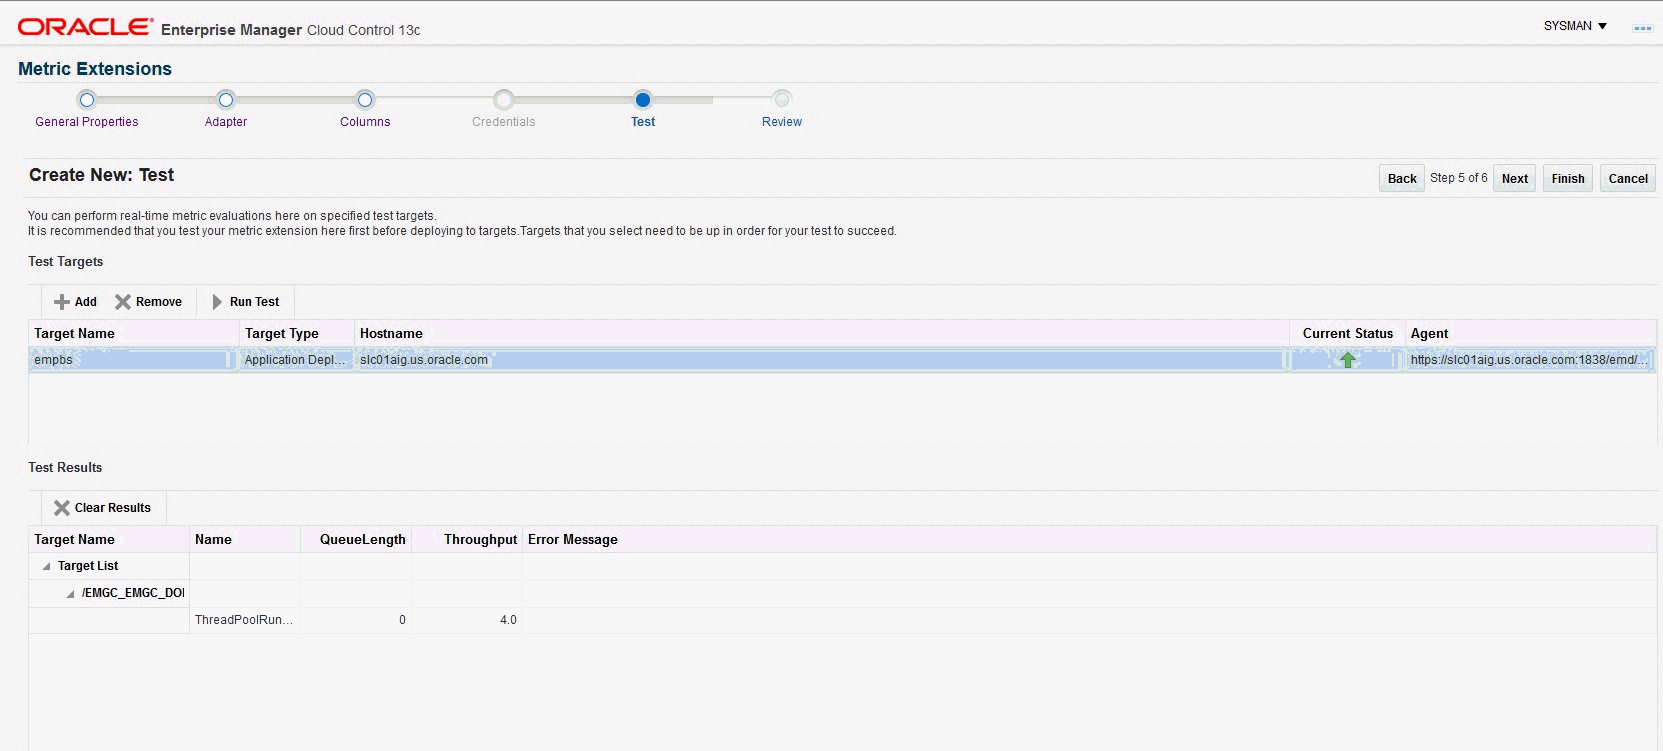Select the Target List row
Image resolution: width=1663 pixels, height=751 pixels.
(842, 566)
